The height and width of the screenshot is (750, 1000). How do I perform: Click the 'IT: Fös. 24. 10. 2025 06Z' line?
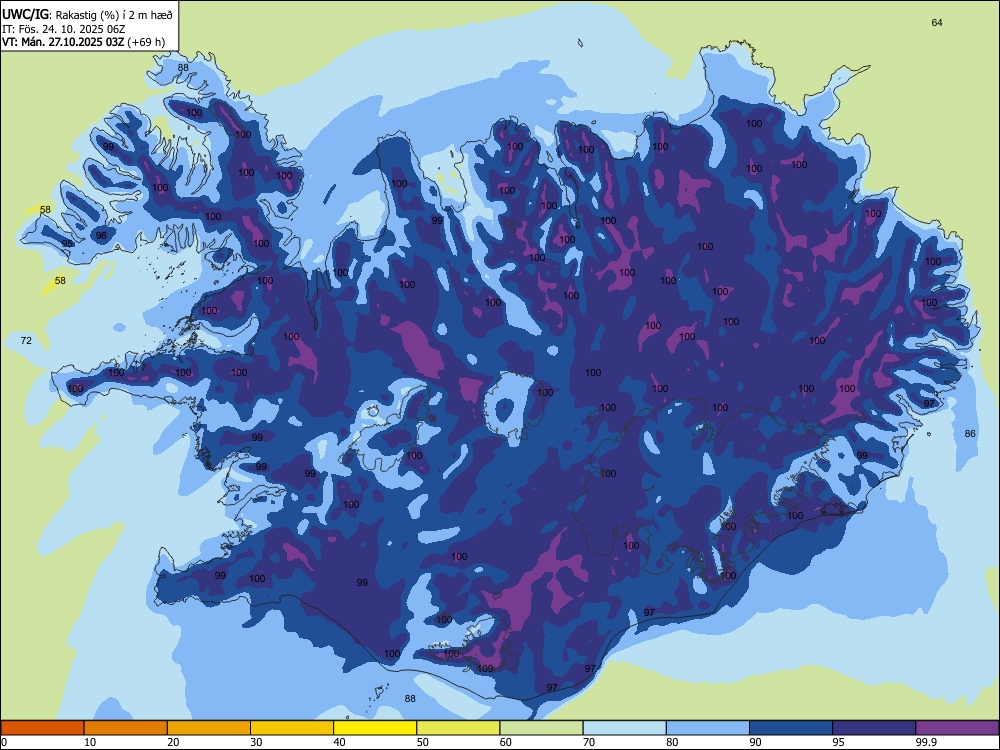pos(63,29)
